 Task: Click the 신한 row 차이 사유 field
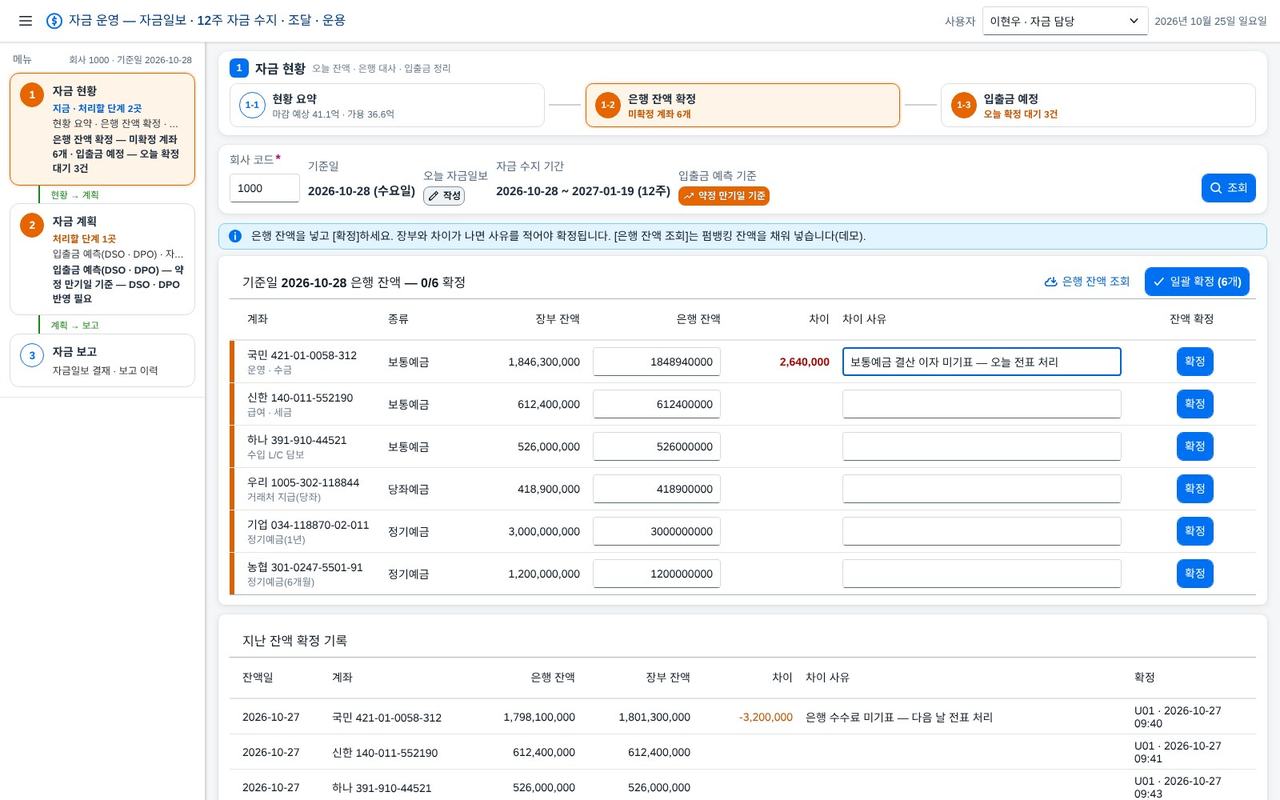(982, 404)
